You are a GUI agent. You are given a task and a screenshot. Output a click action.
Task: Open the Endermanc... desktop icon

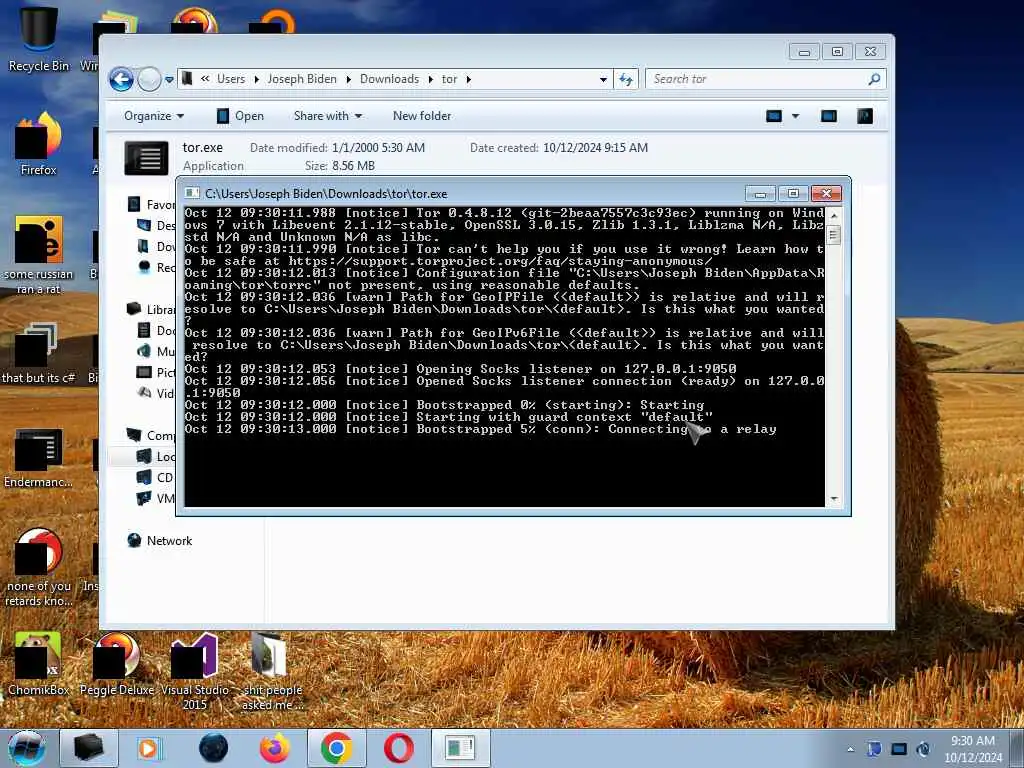(x=39, y=458)
